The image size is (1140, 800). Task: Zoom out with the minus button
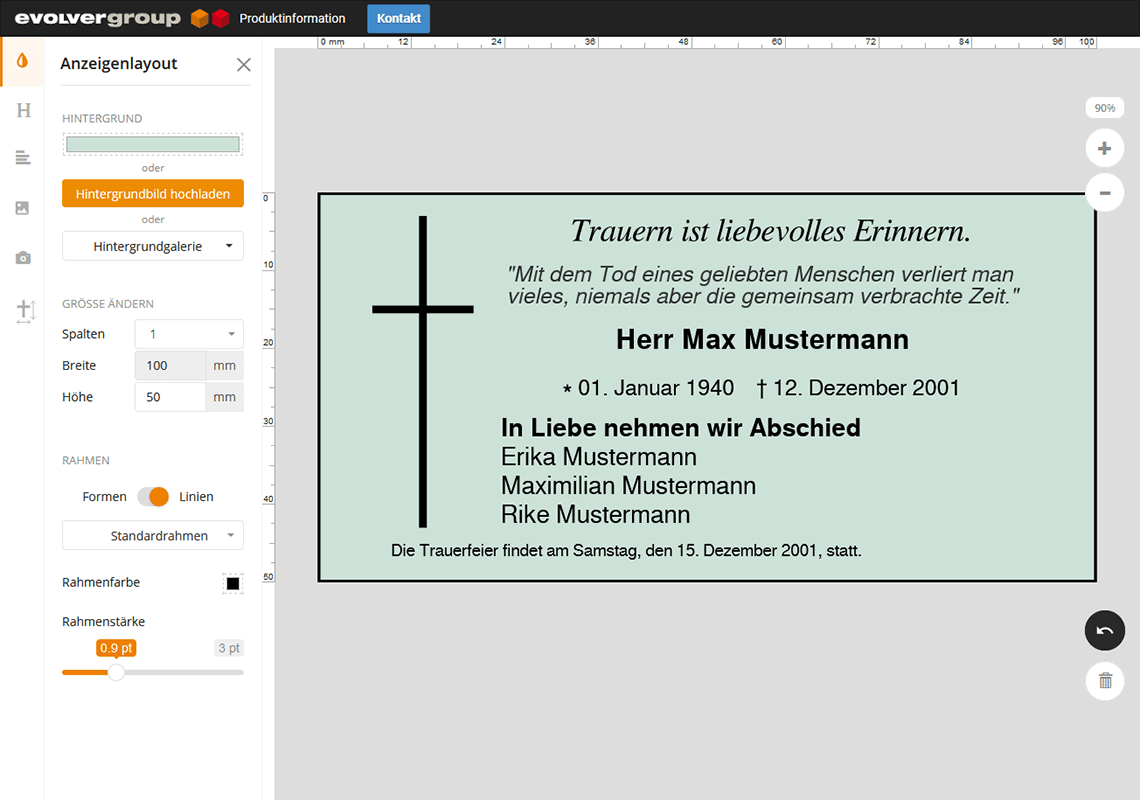coord(1104,192)
